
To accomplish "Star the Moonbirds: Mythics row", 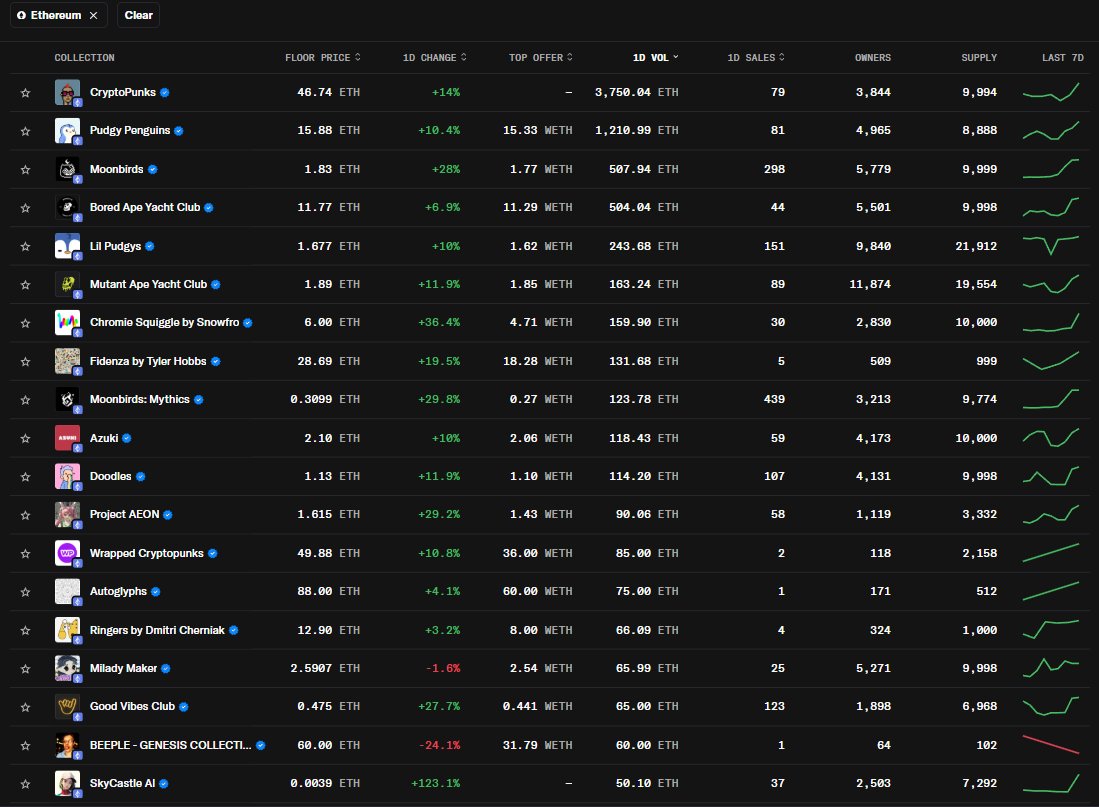I will [x=25, y=400].
